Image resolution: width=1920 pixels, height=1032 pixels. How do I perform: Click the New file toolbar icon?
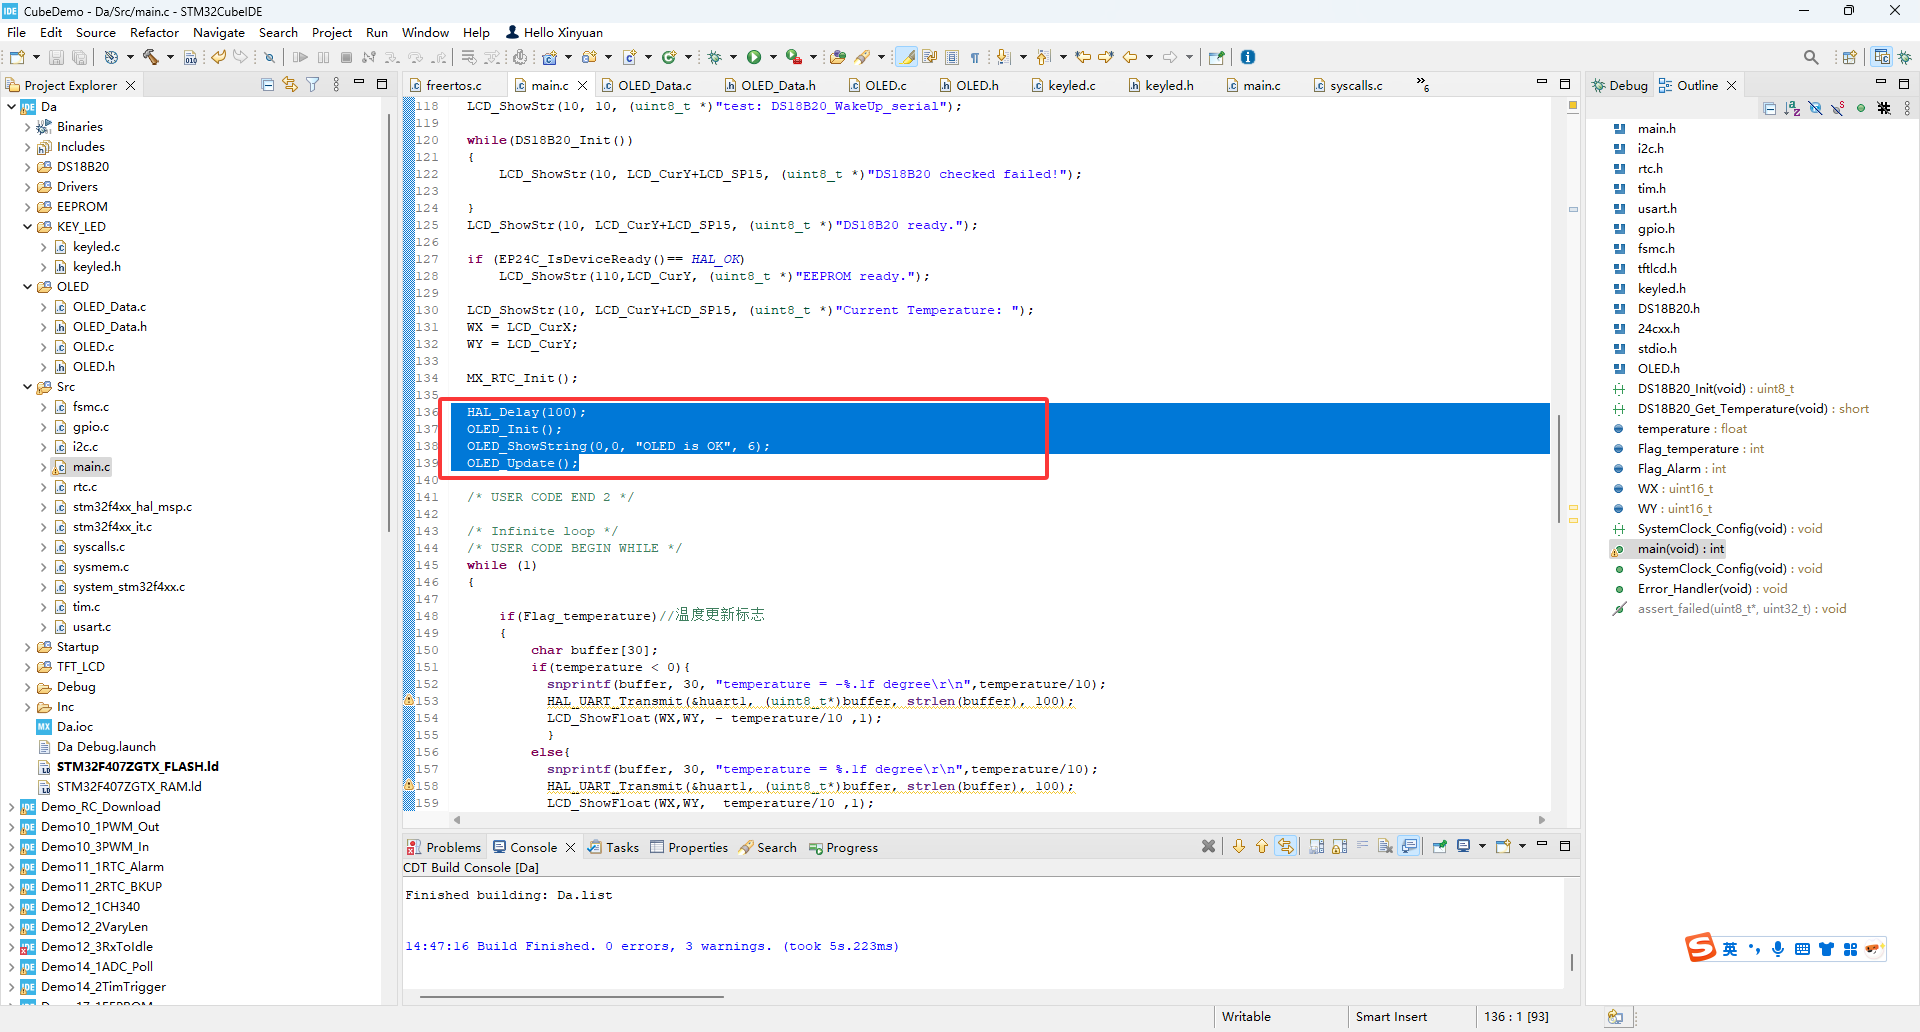point(16,57)
